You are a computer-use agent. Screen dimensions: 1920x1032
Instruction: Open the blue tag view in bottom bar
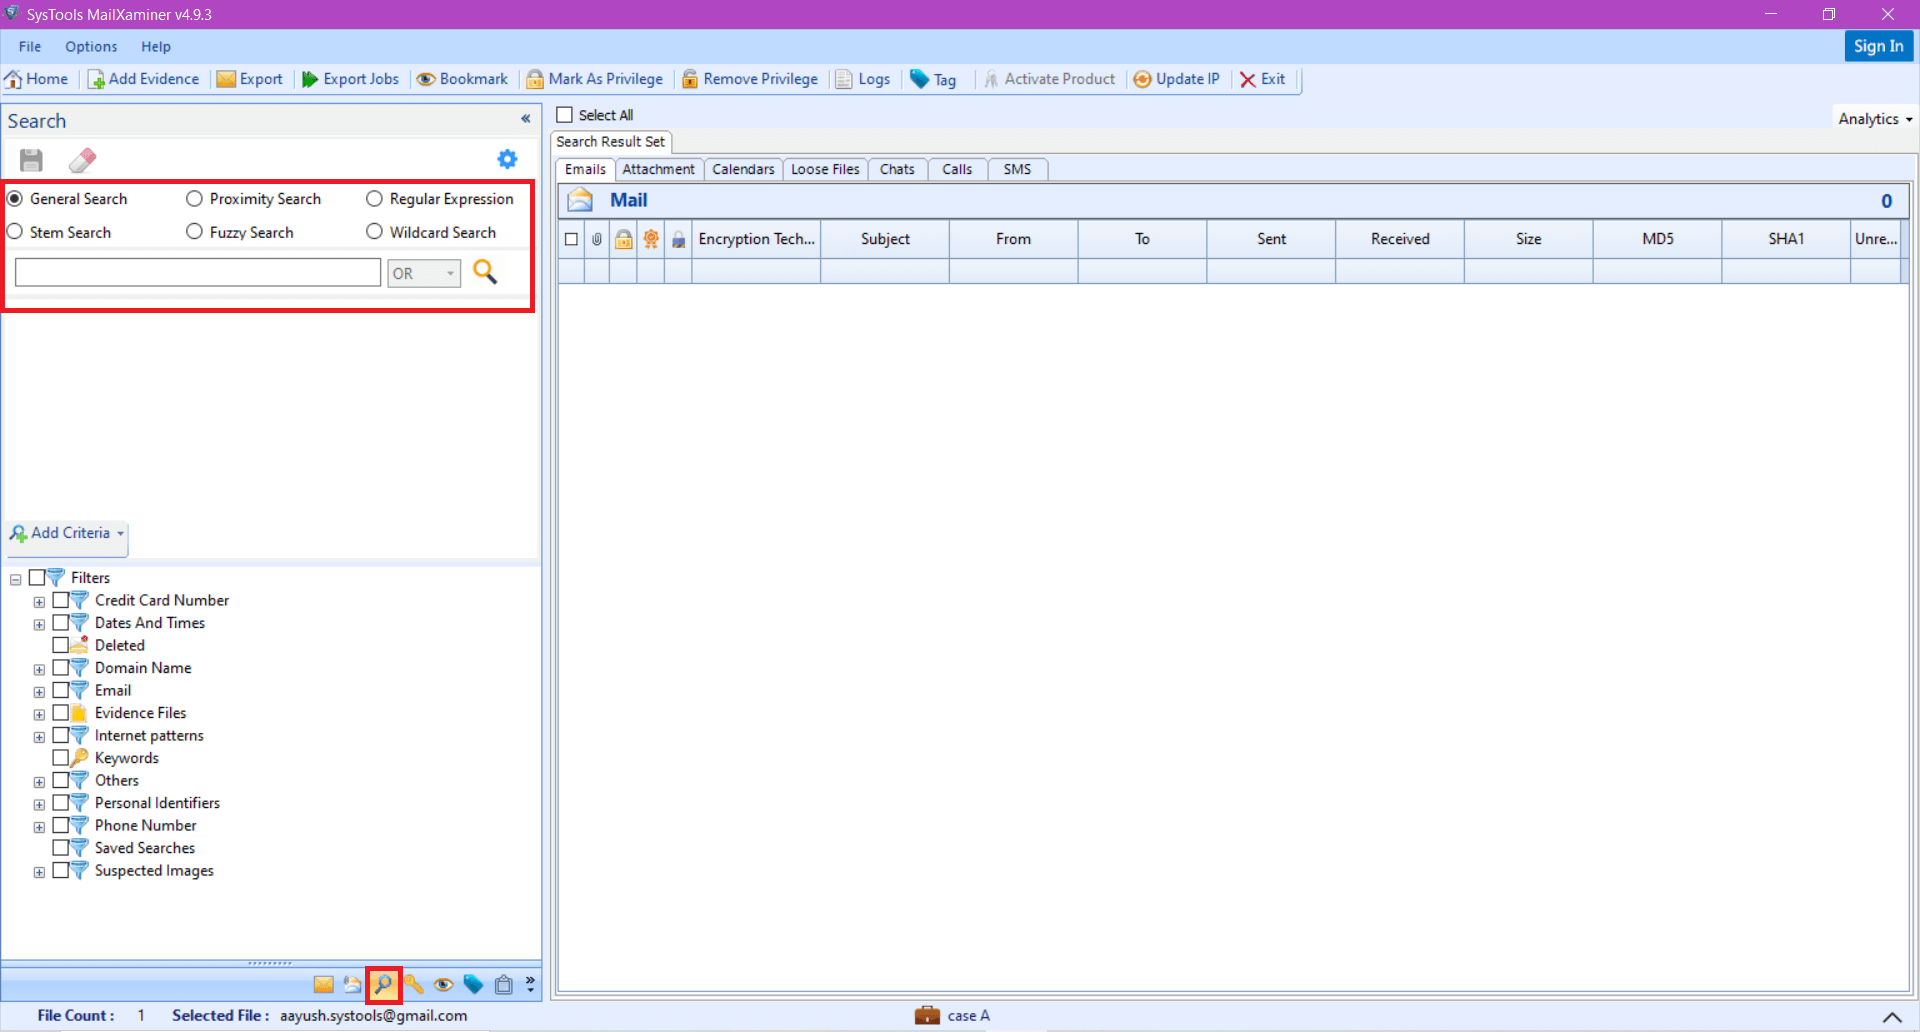[x=473, y=985]
